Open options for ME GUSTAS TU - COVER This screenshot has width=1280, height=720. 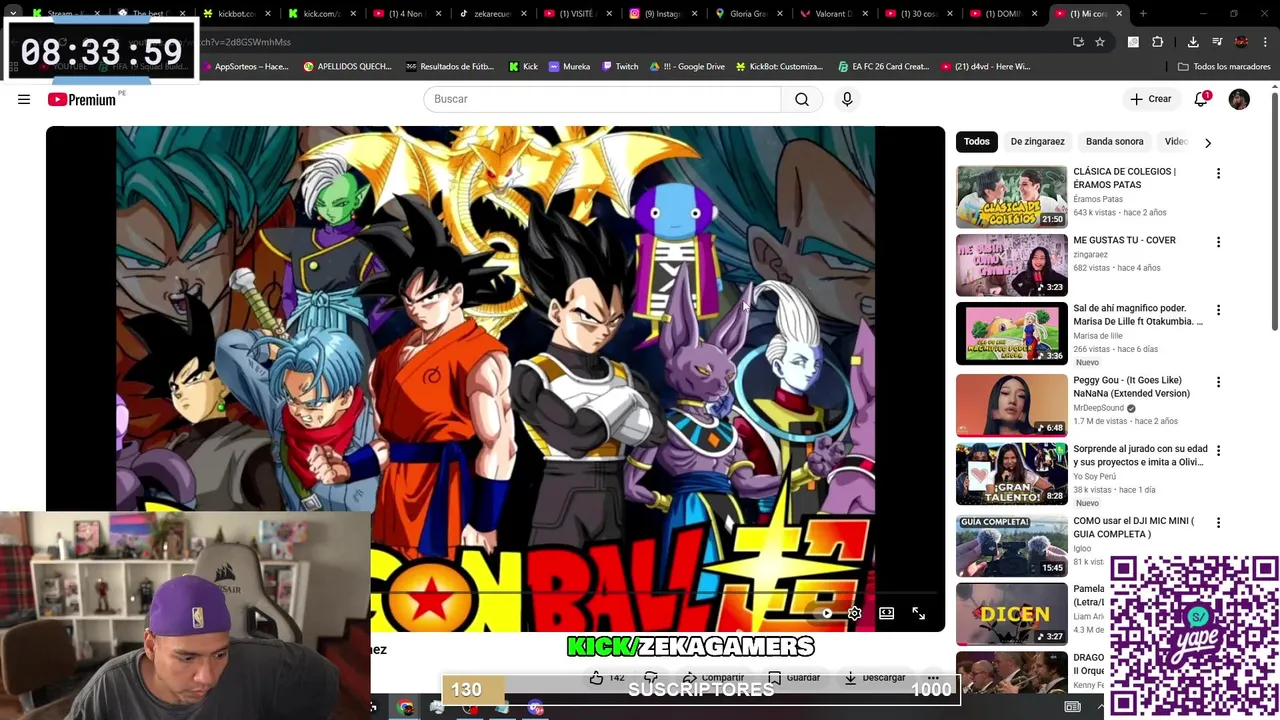[x=1218, y=242]
